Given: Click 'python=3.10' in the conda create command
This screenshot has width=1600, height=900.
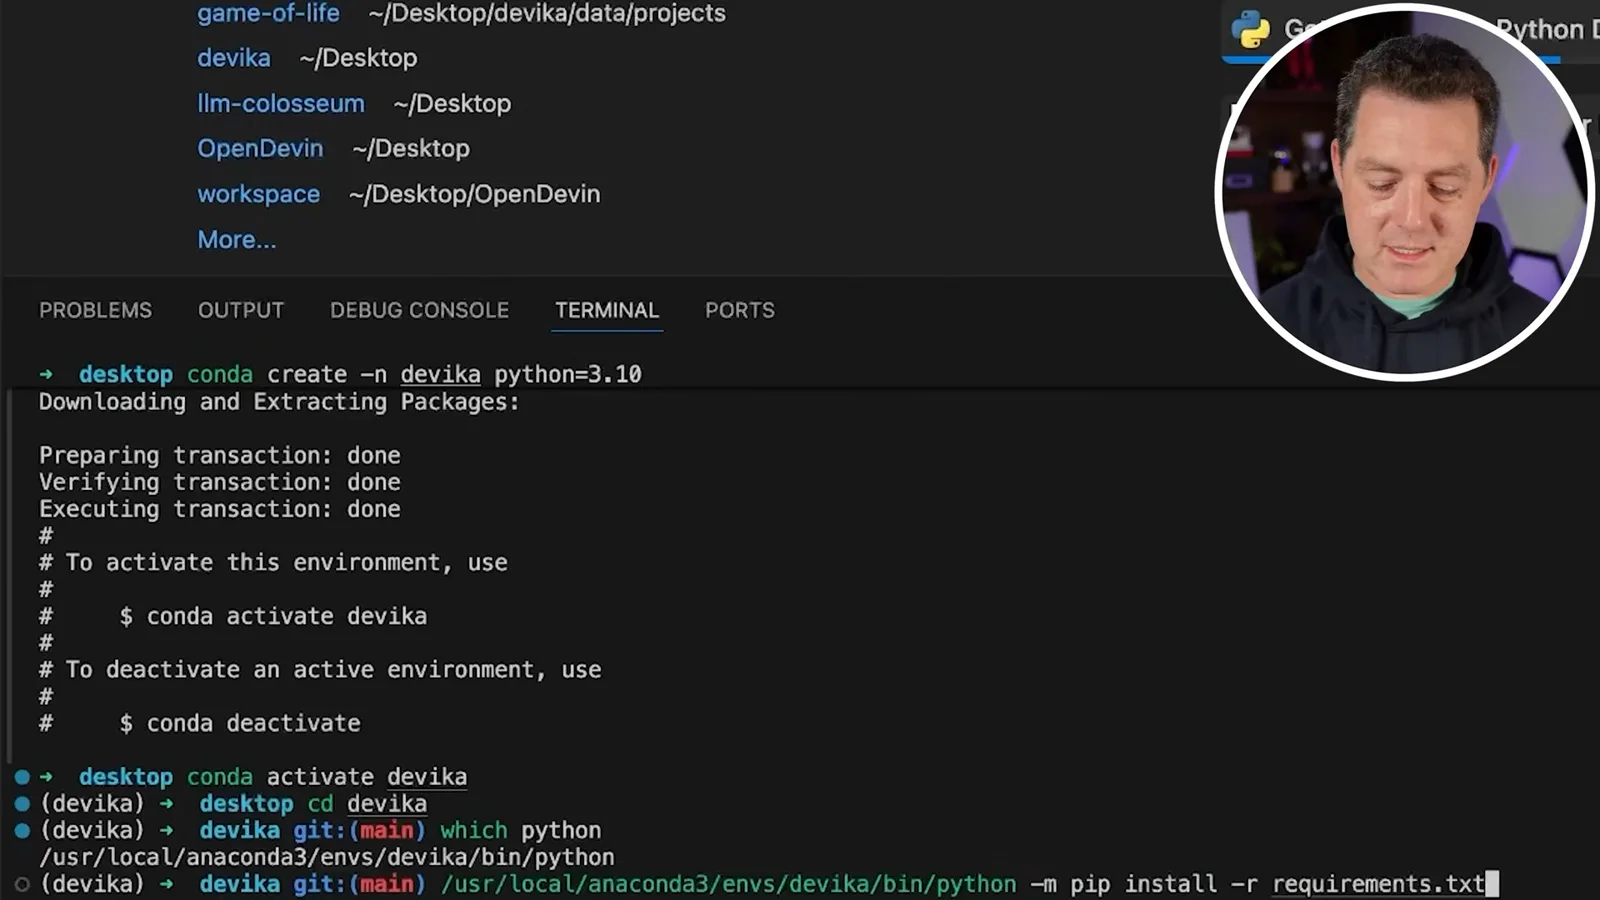Looking at the screenshot, I should [568, 375].
